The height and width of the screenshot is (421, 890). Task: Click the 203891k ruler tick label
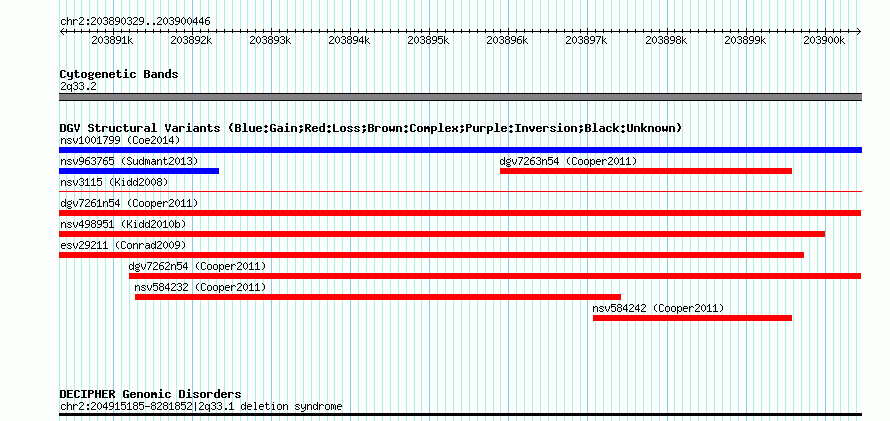112,40
